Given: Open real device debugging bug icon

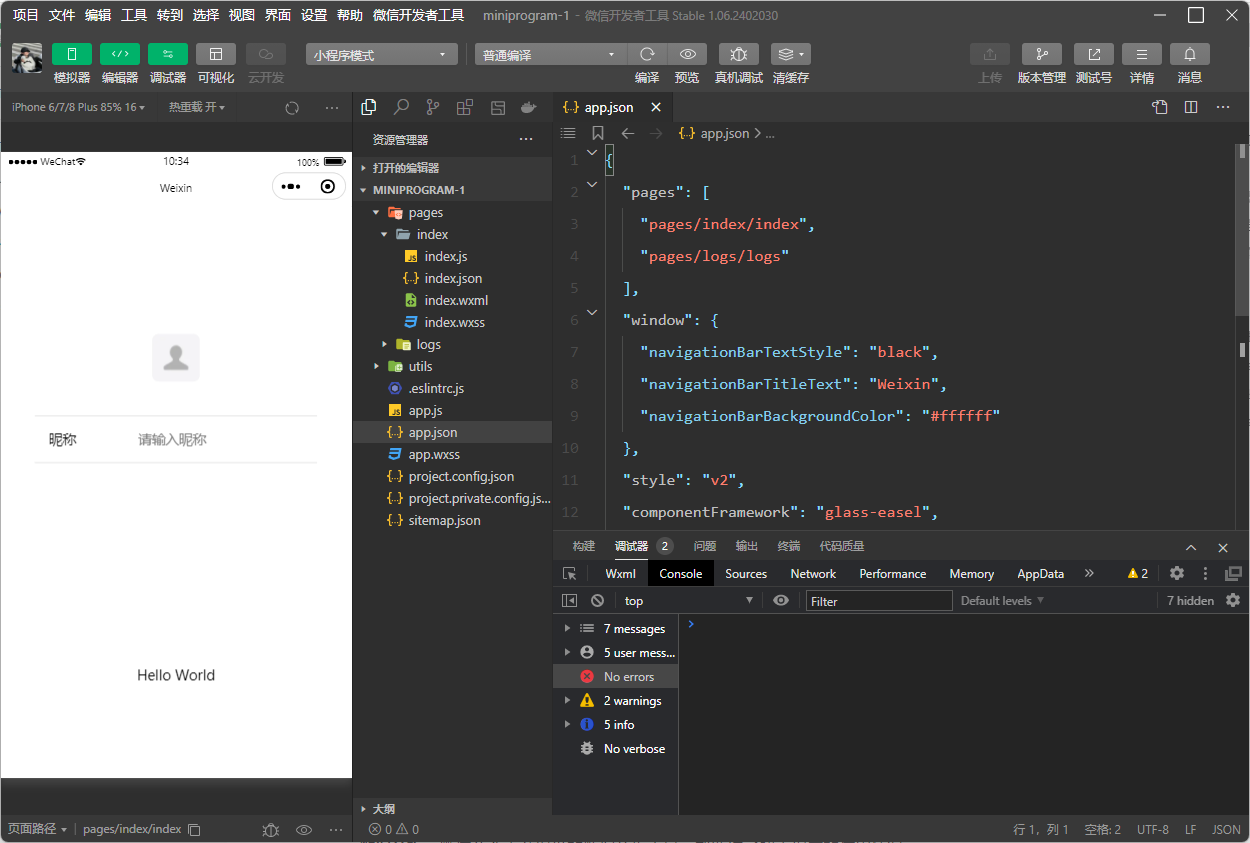Looking at the screenshot, I should [x=738, y=55].
